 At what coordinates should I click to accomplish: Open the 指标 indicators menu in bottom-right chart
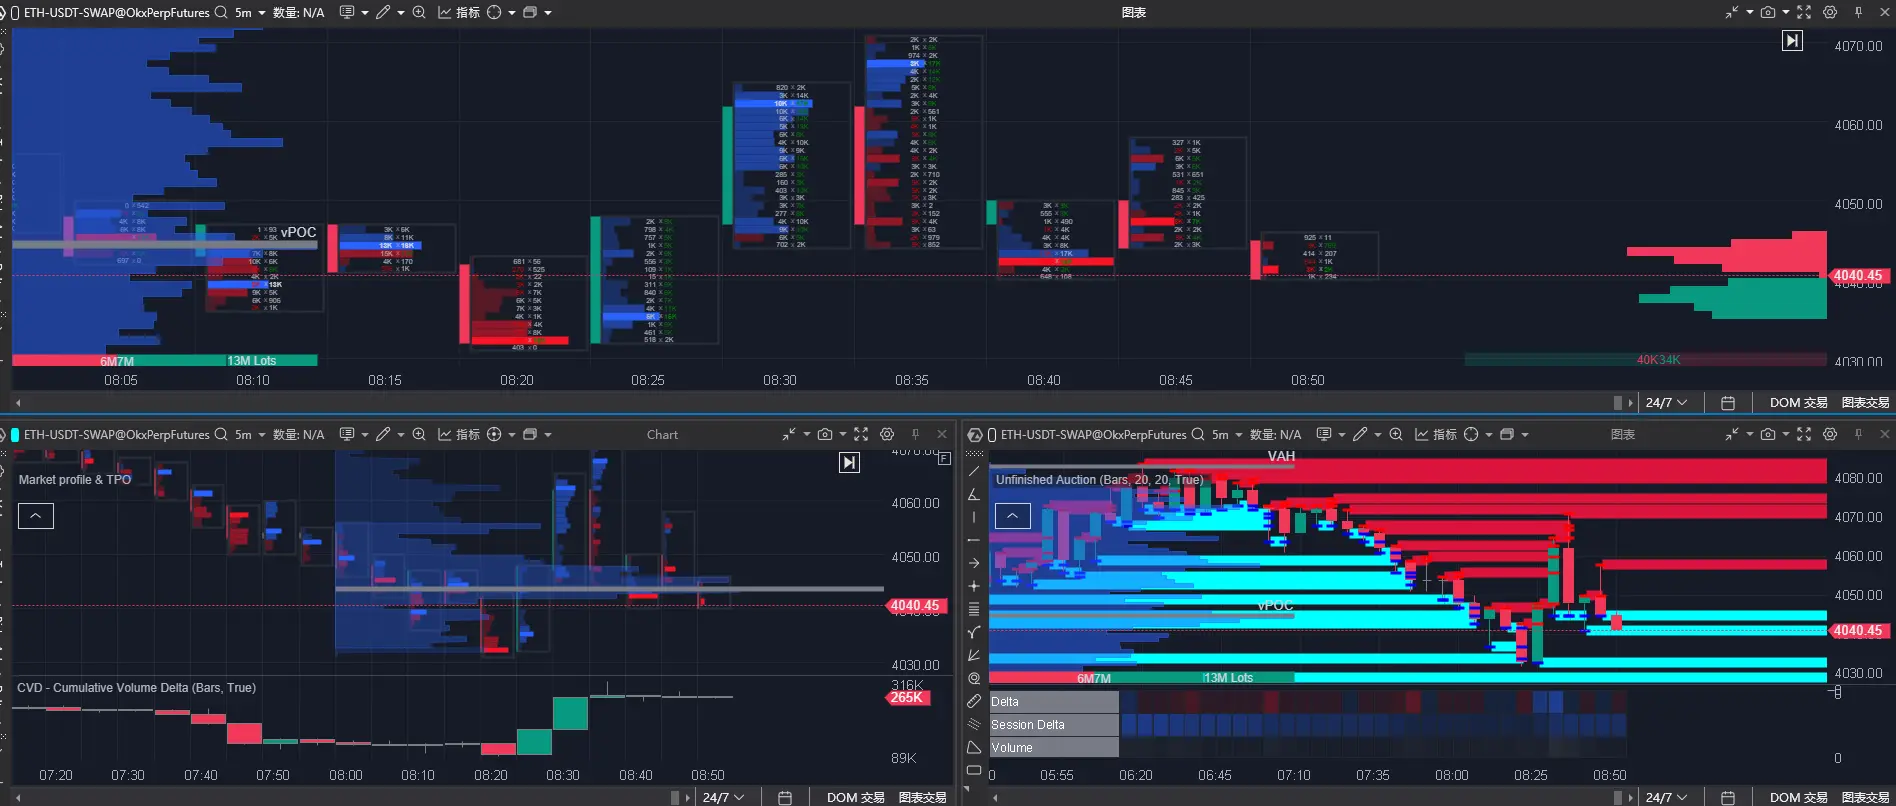click(x=1436, y=435)
